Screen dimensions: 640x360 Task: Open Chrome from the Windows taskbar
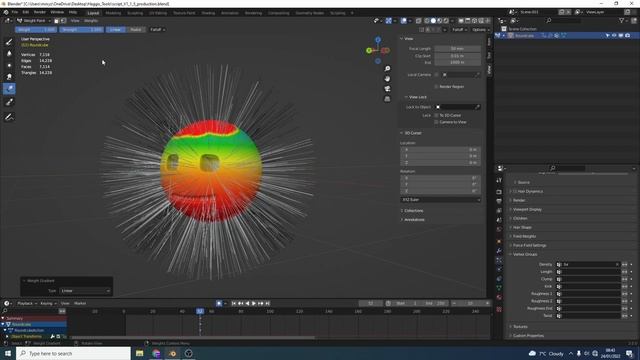pyautogui.click(x=156, y=353)
